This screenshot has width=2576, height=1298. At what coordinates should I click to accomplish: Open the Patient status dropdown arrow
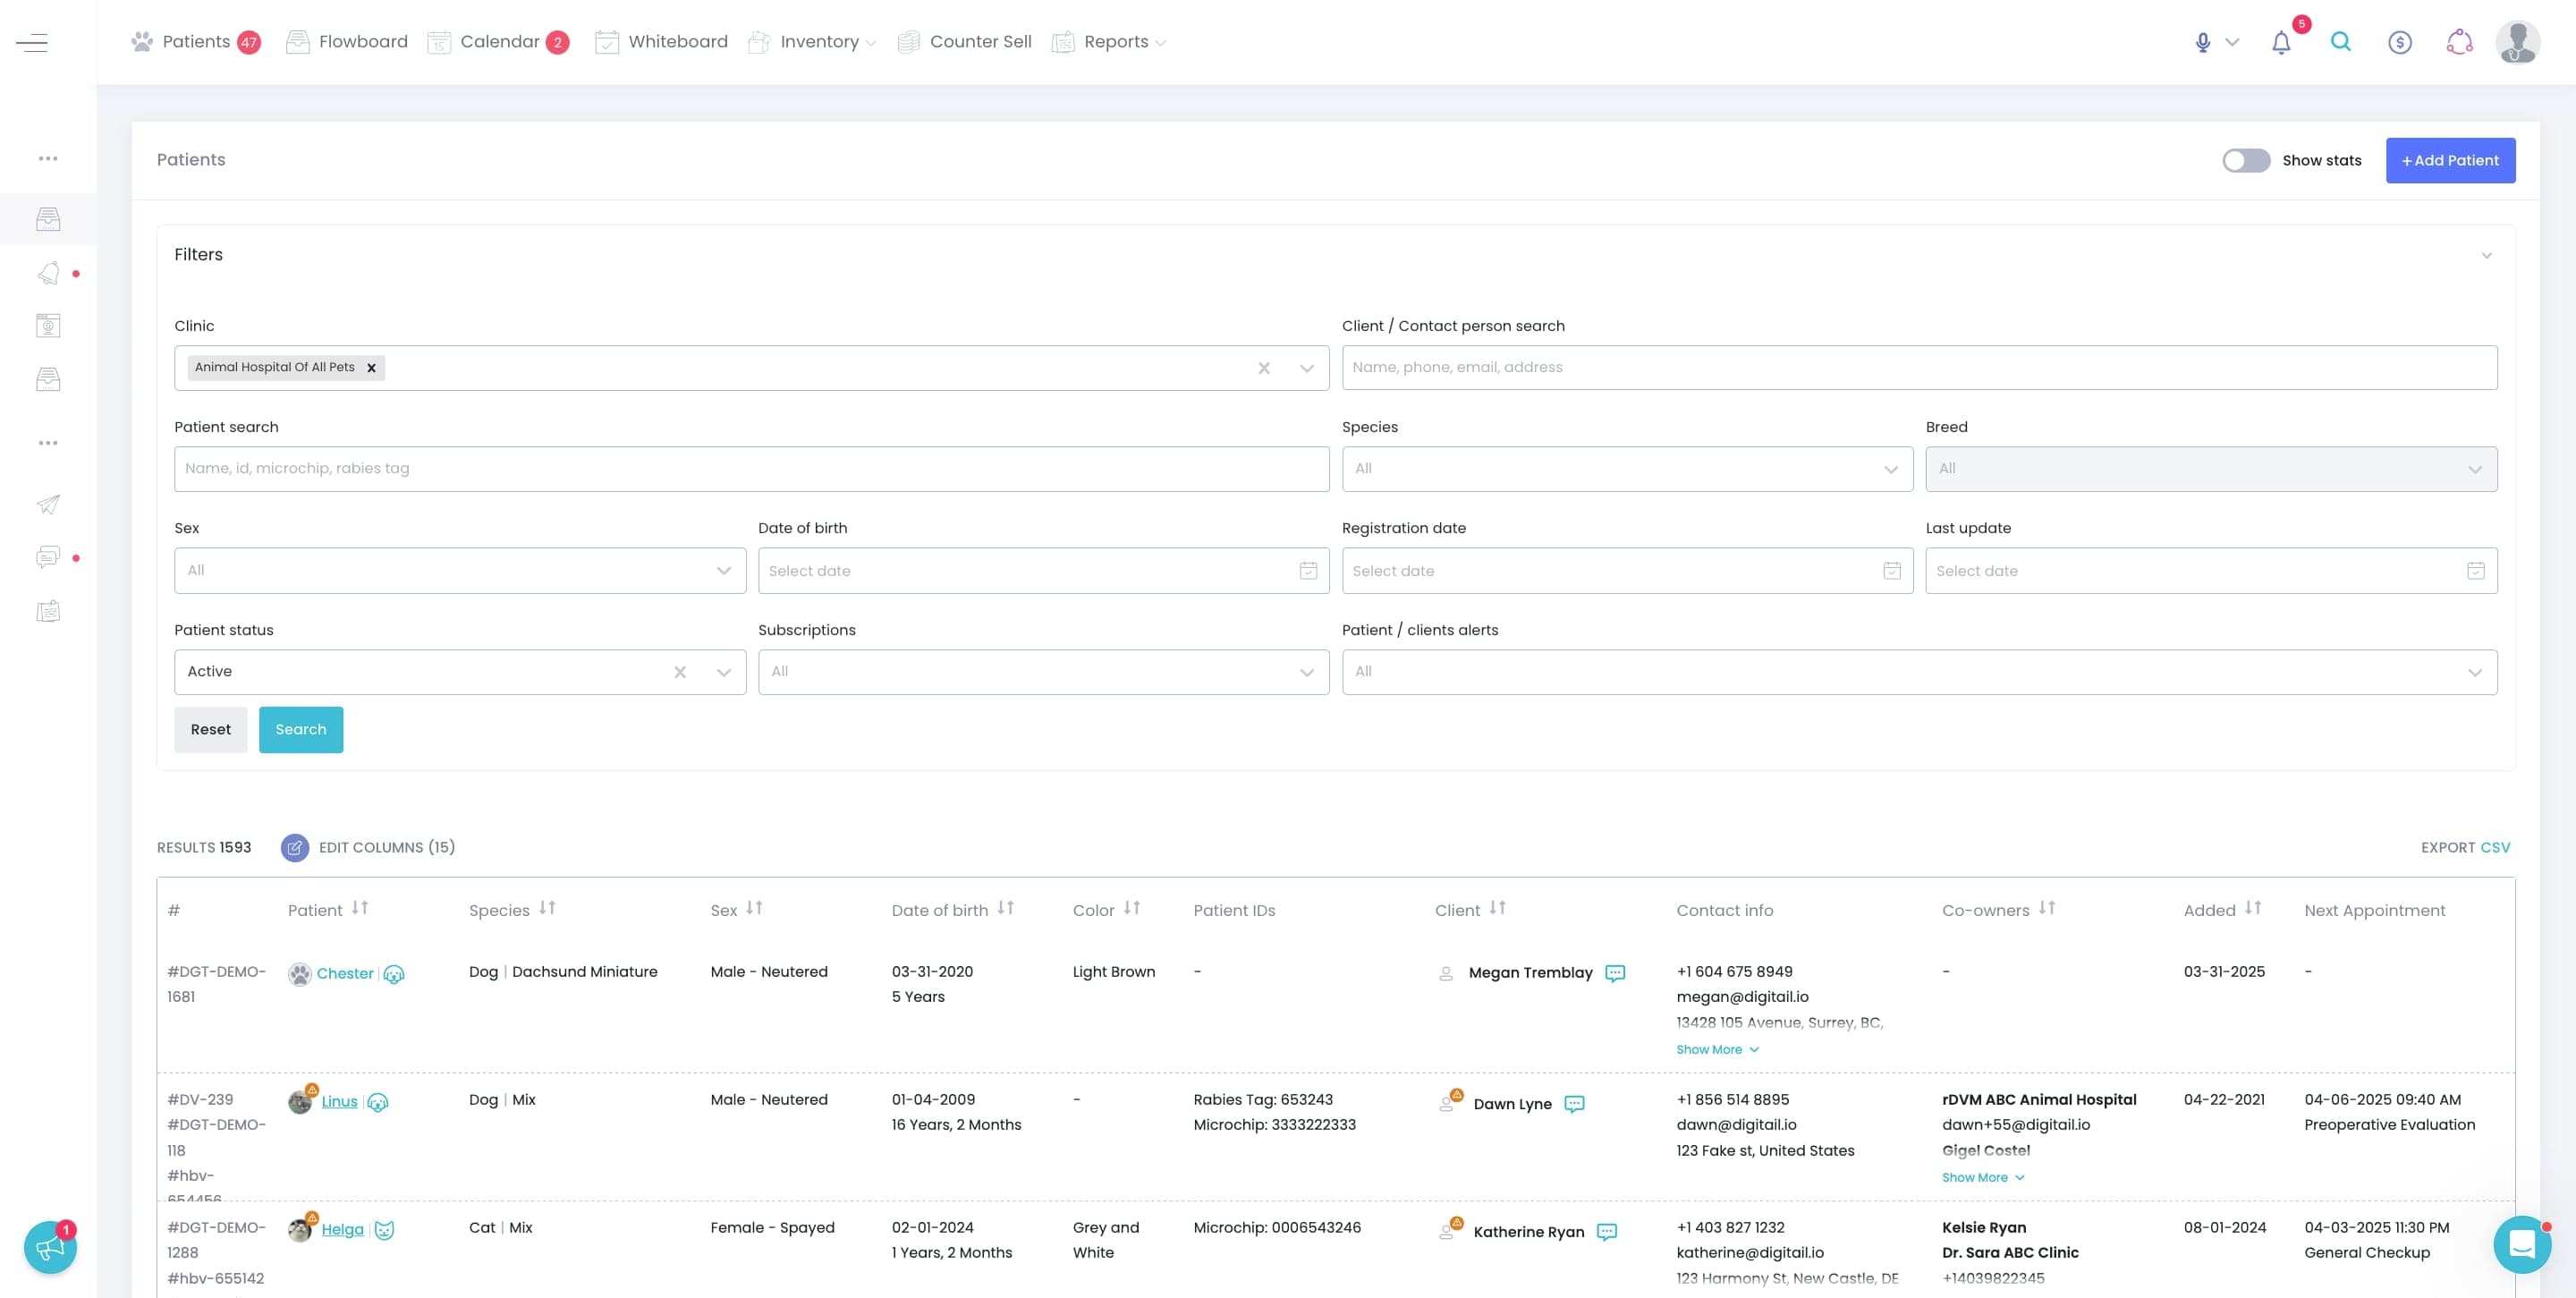click(723, 673)
